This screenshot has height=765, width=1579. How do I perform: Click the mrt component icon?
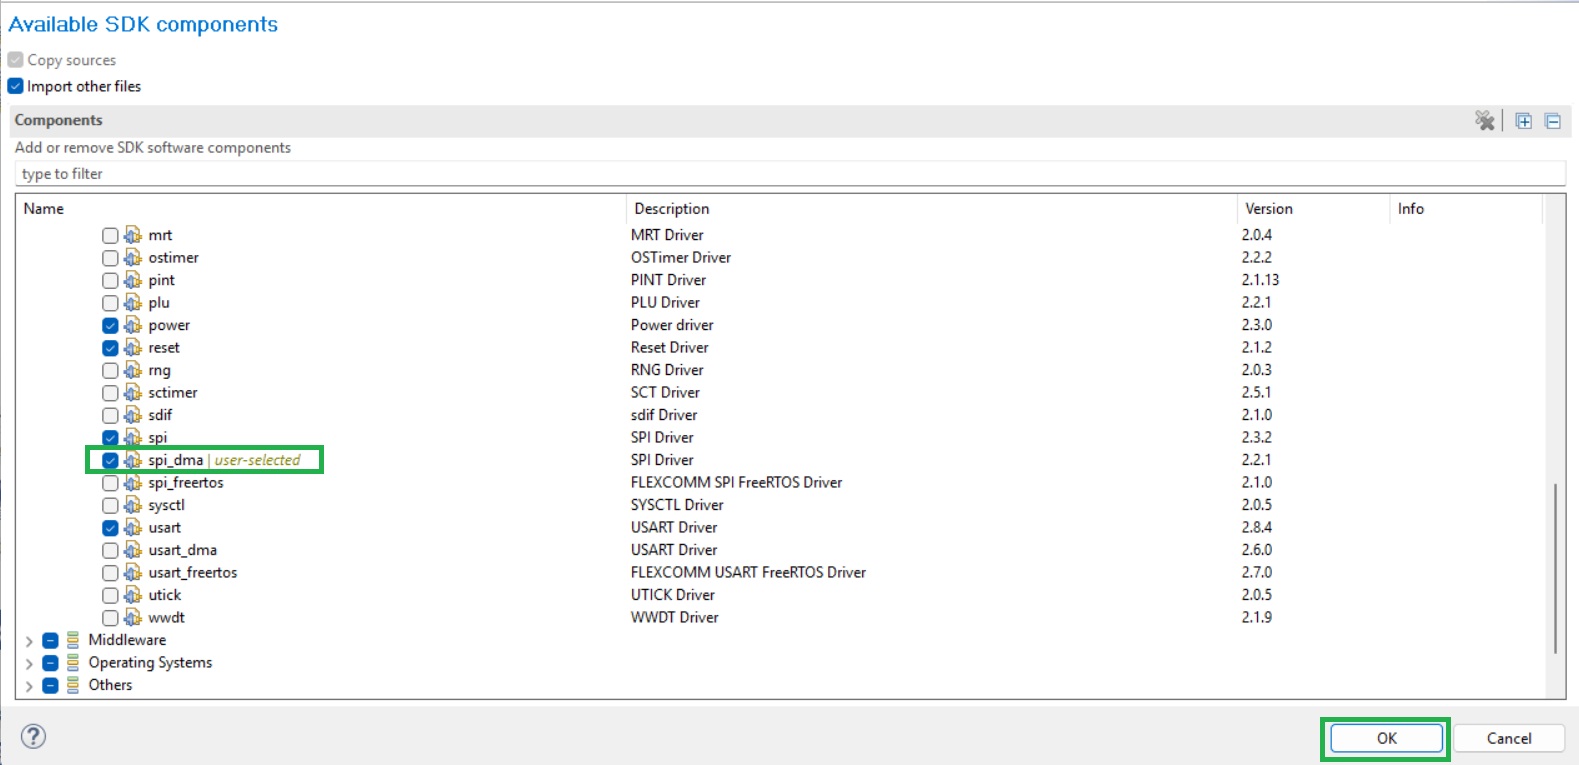pyautogui.click(x=133, y=235)
